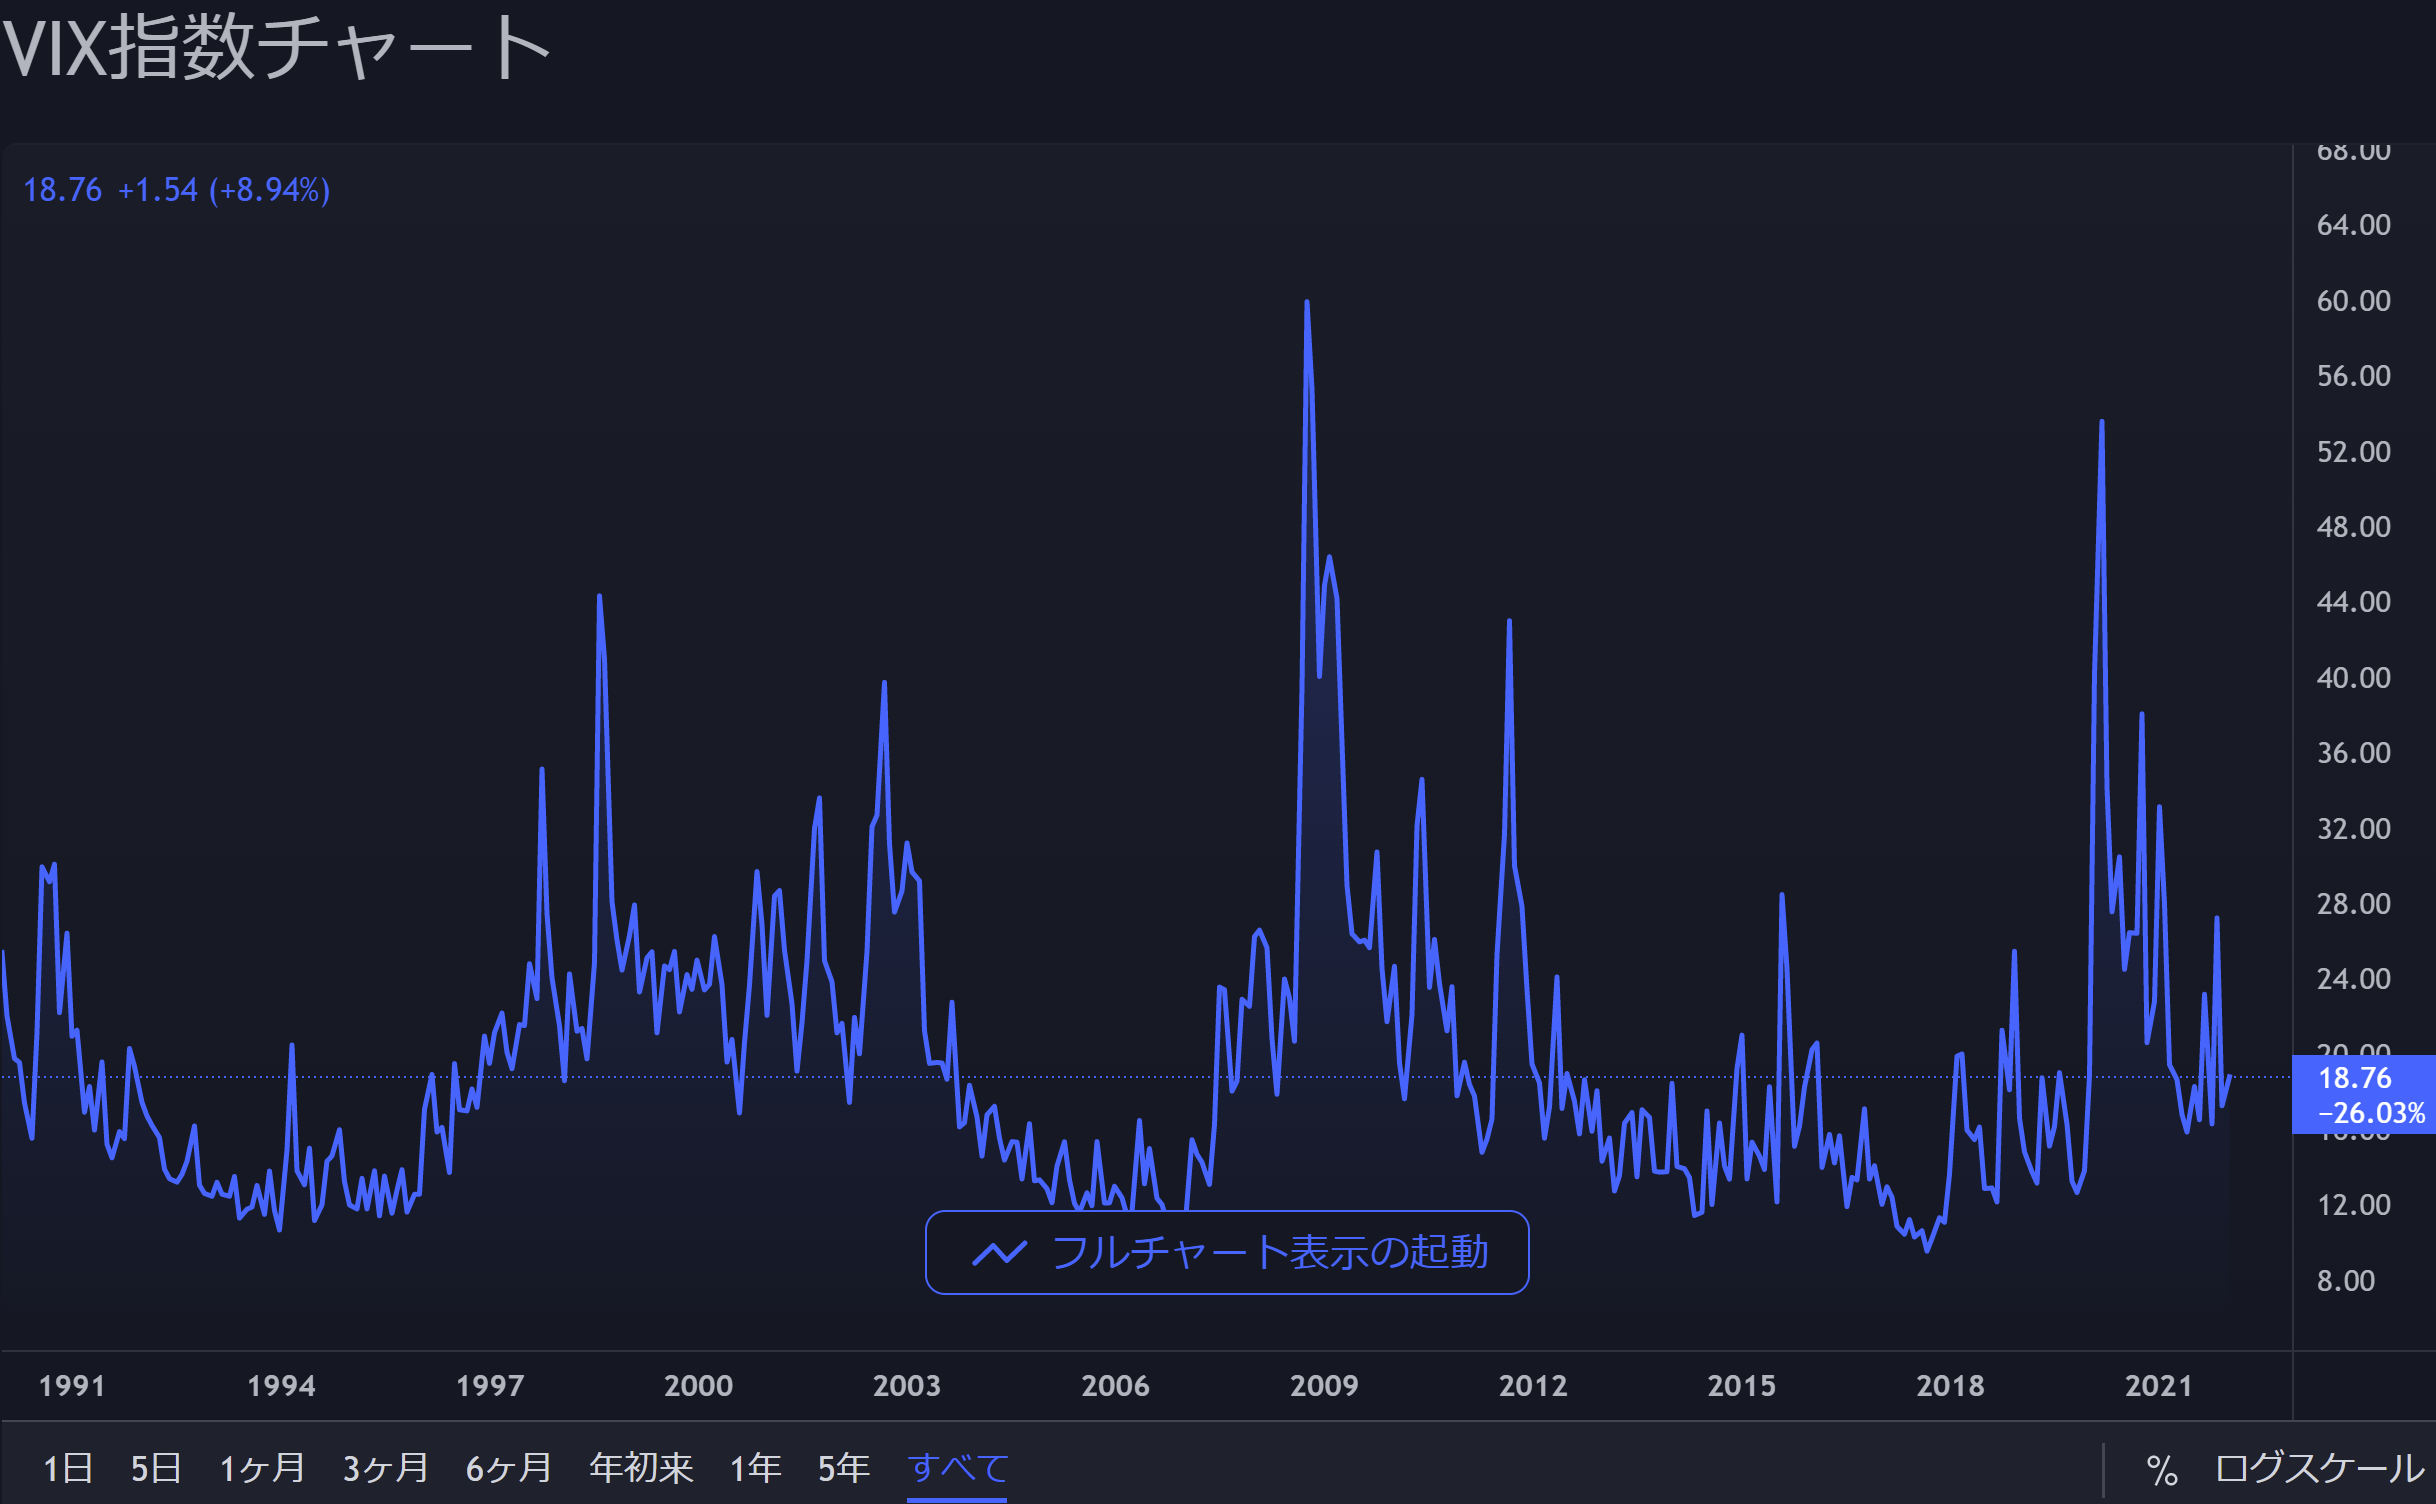Click the 2009 label on time axis

(x=1324, y=1386)
